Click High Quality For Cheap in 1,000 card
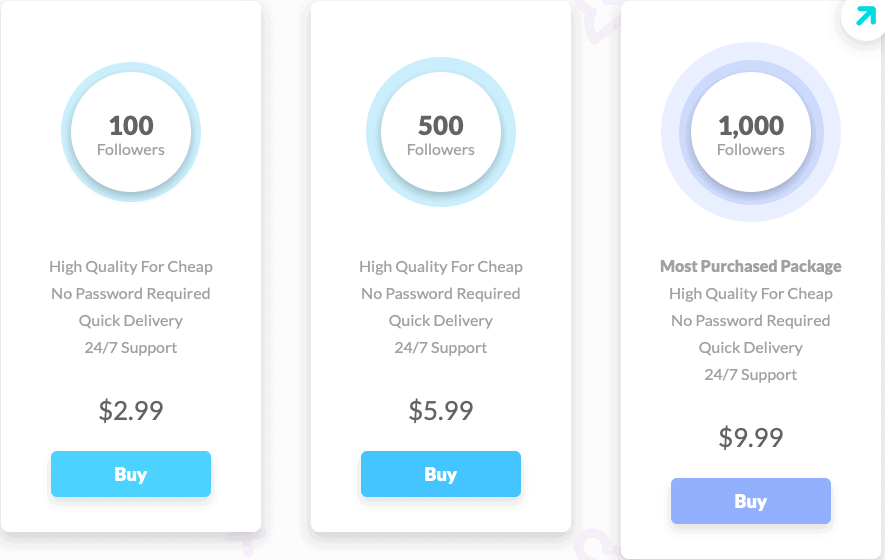Image resolution: width=885 pixels, height=560 pixels. point(751,294)
